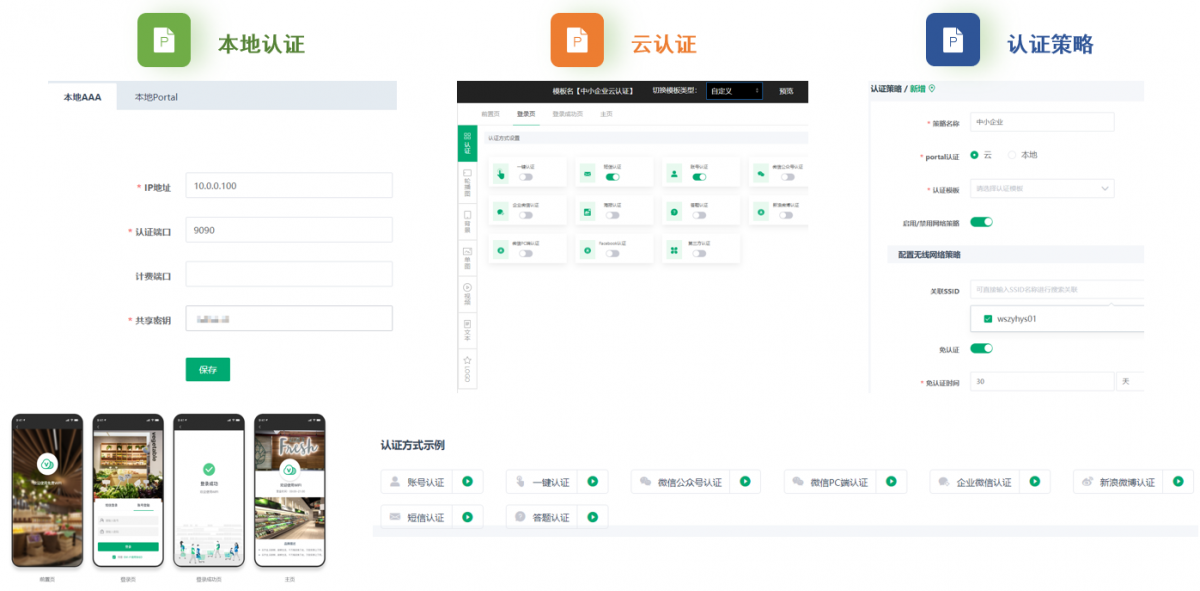This screenshot has height=591, width=1200.
Task: Click the 认证端口 input field
Action: click(x=289, y=231)
